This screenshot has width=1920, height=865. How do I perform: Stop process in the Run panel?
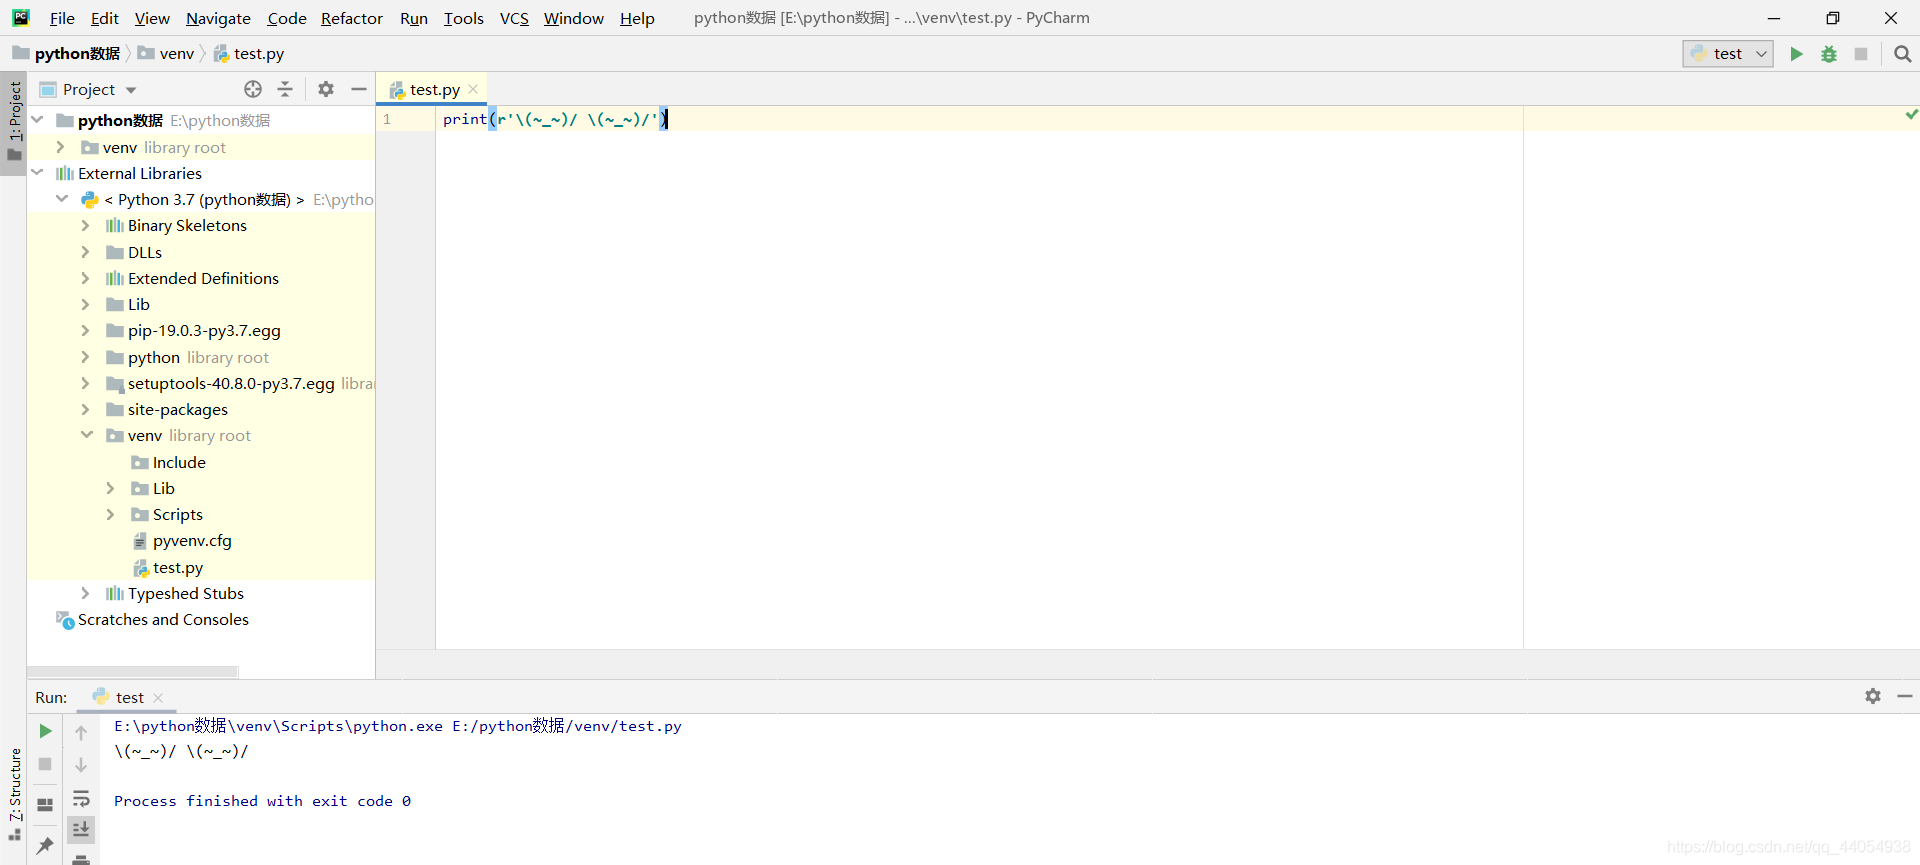(x=45, y=764)
